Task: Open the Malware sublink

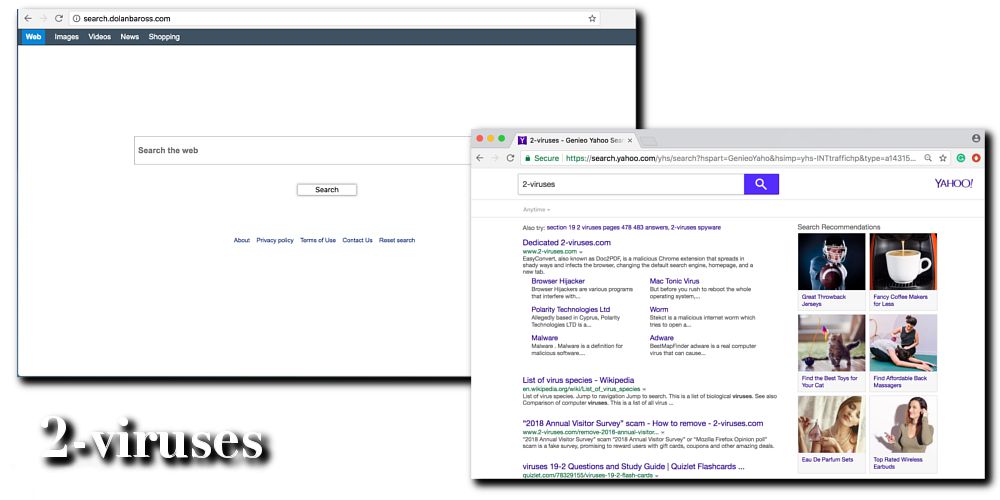Action: tap(545, 338)
